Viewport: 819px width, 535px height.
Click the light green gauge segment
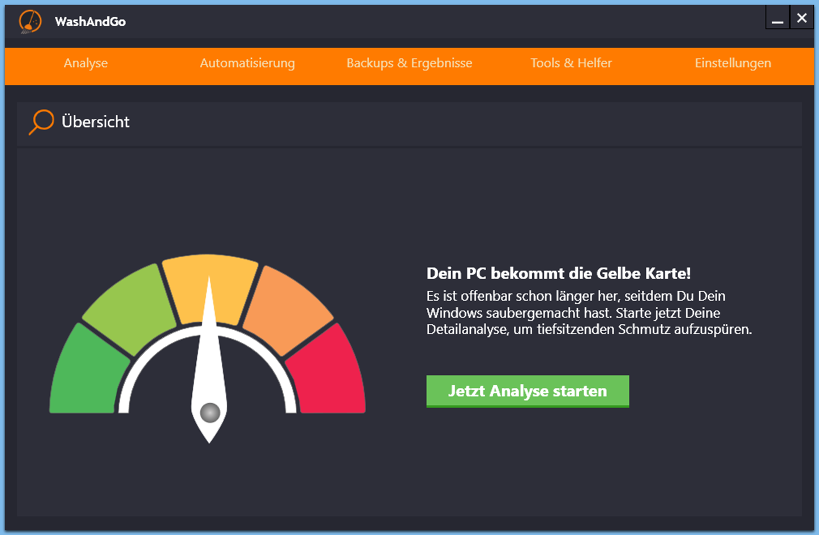pyautogui.click(x=132, y=309)
